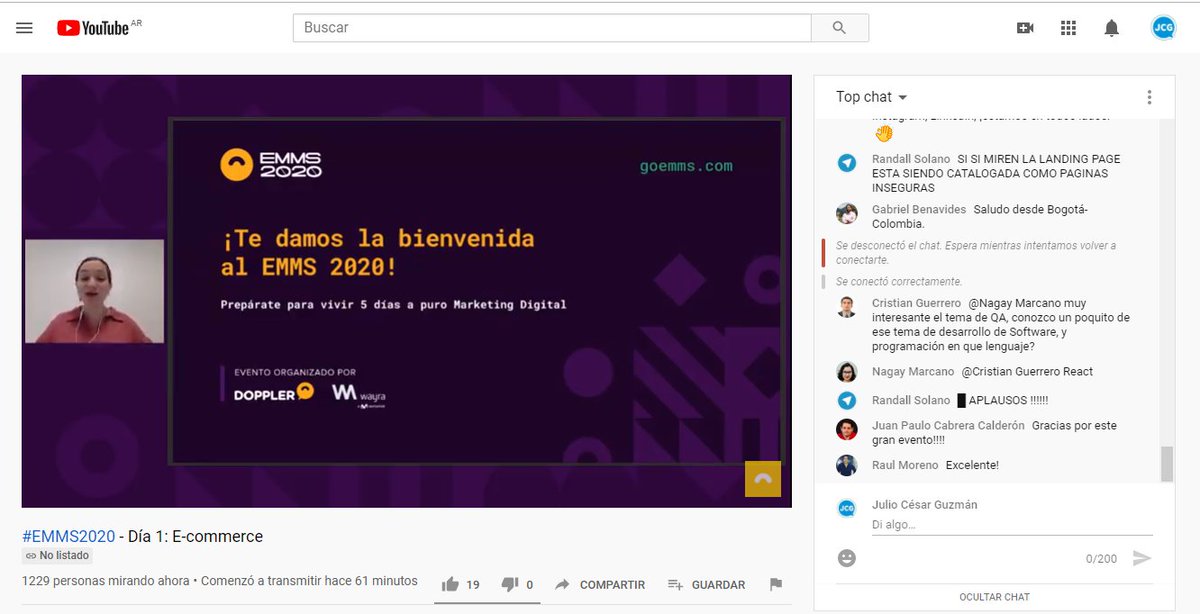Click Raul Moreno's Excelente! message
This screenshot has width=1200, height=614.
pyautogui.click(x=972, y=465)
